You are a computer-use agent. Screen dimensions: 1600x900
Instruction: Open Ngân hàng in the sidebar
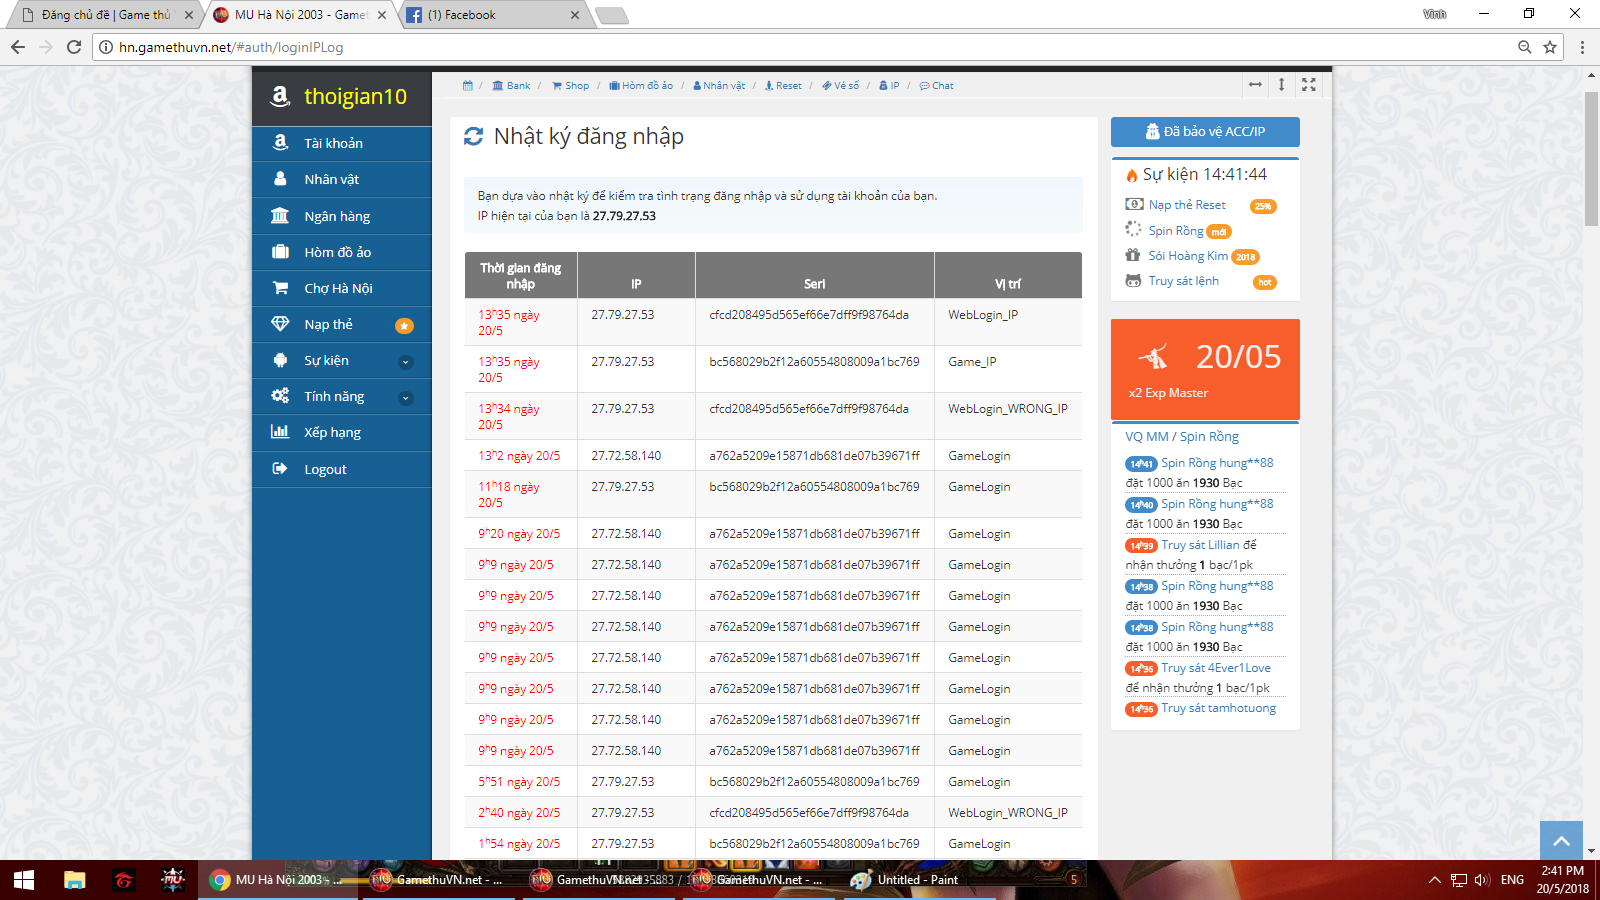pyautogui.click(x=337, y=216)
